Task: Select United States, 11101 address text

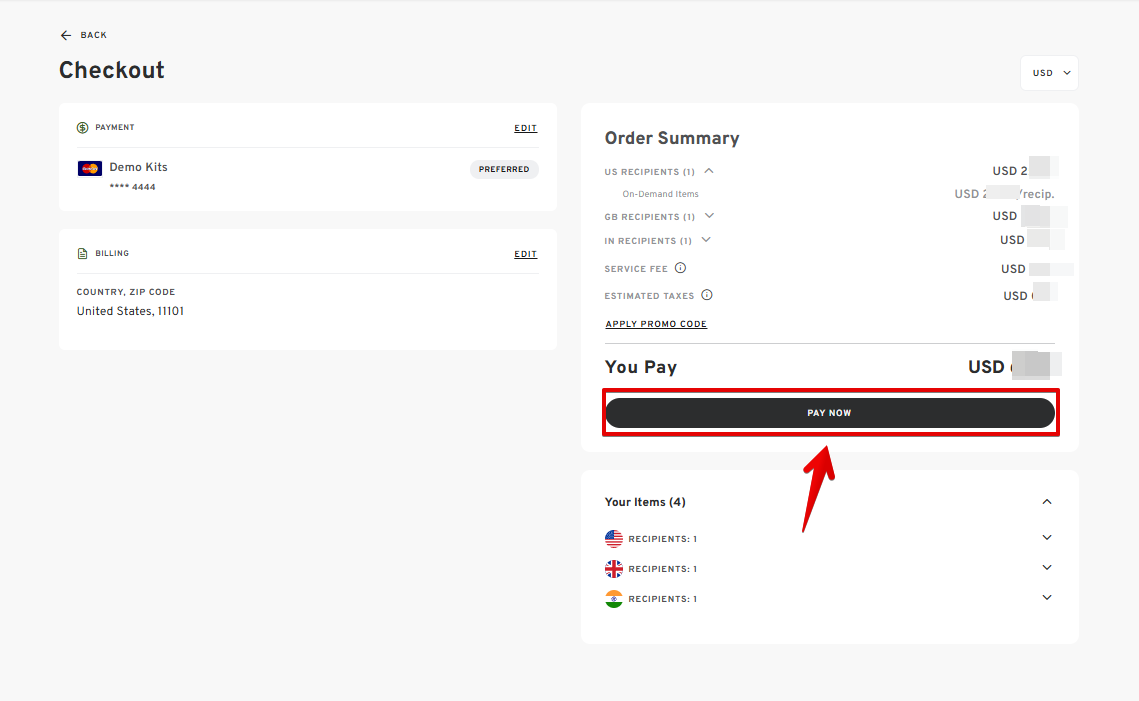Action: [130, 311]
